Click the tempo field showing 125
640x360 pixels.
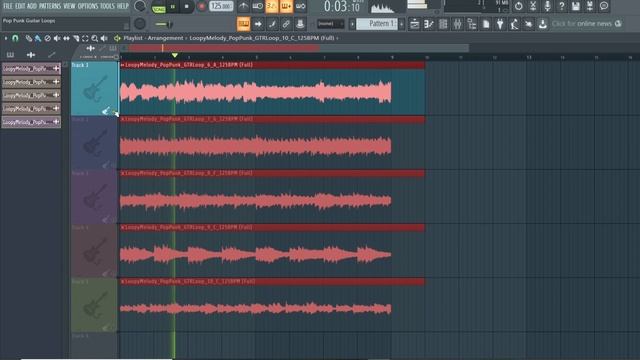click(x=221, y=6)
